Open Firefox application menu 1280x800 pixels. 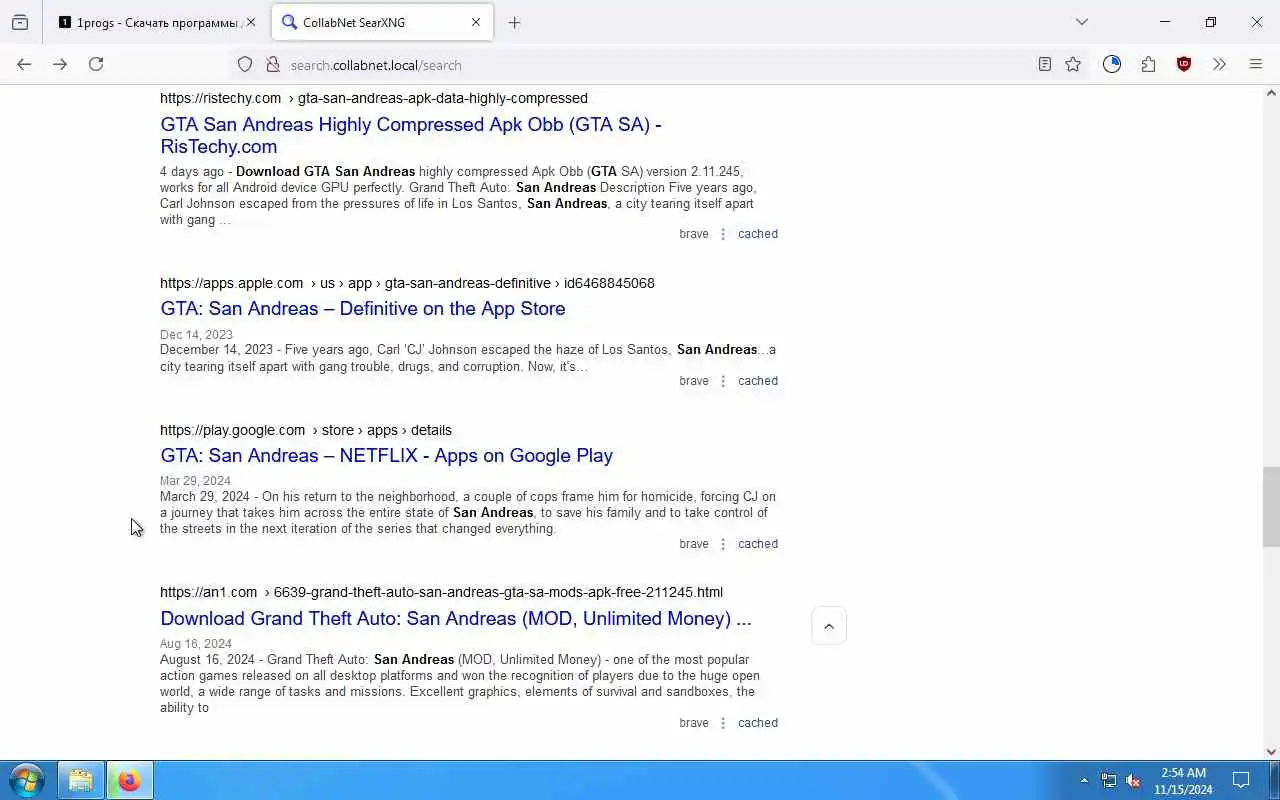coord(1256,64)
